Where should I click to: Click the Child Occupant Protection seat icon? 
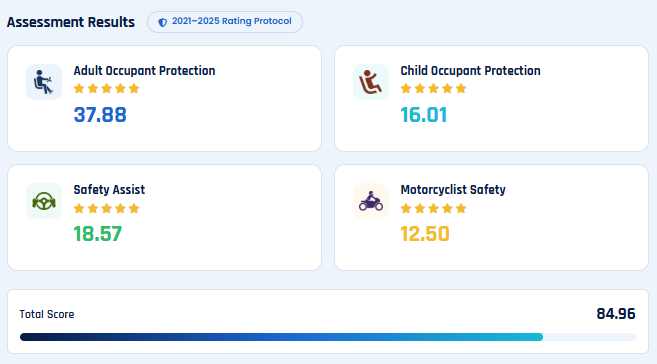click(371, 82)
